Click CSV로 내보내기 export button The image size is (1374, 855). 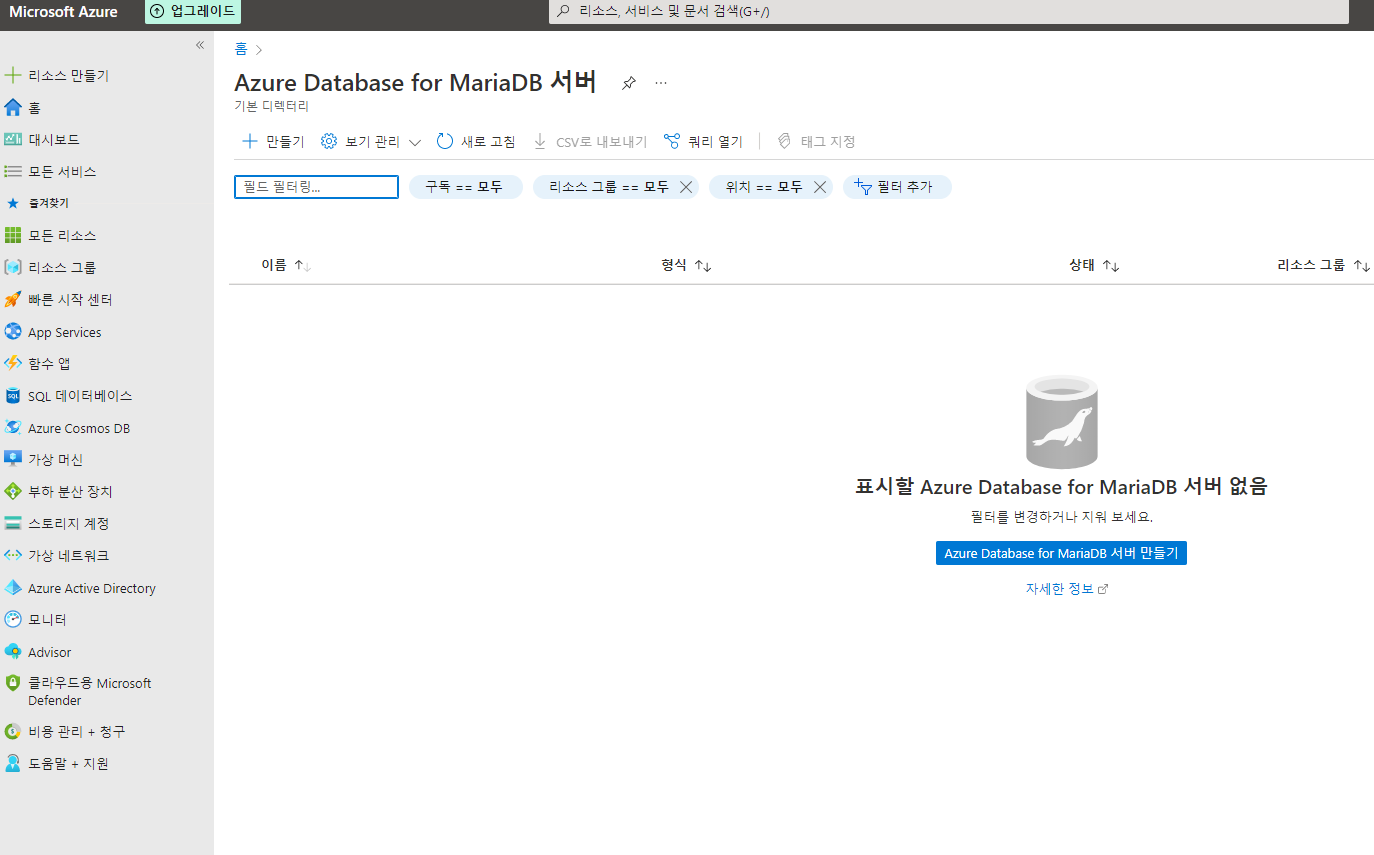coord(590,141)
